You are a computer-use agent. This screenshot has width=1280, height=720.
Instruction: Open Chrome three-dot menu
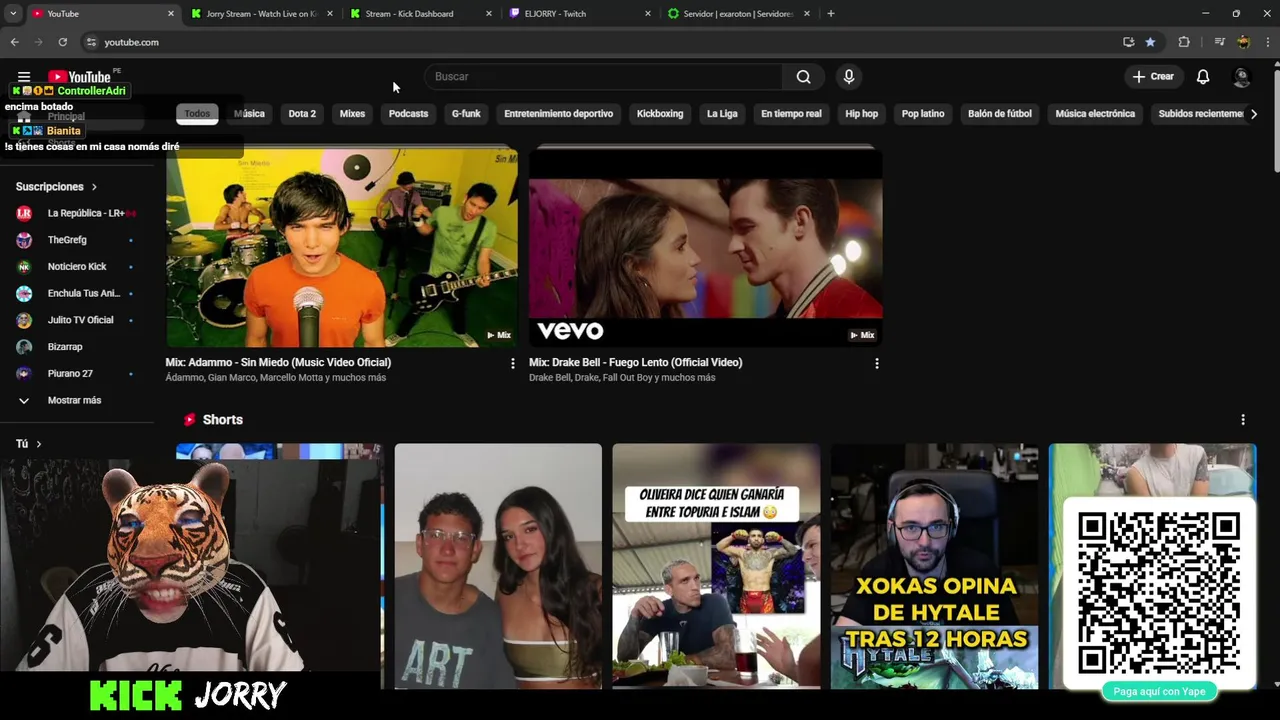(1268, 42)
